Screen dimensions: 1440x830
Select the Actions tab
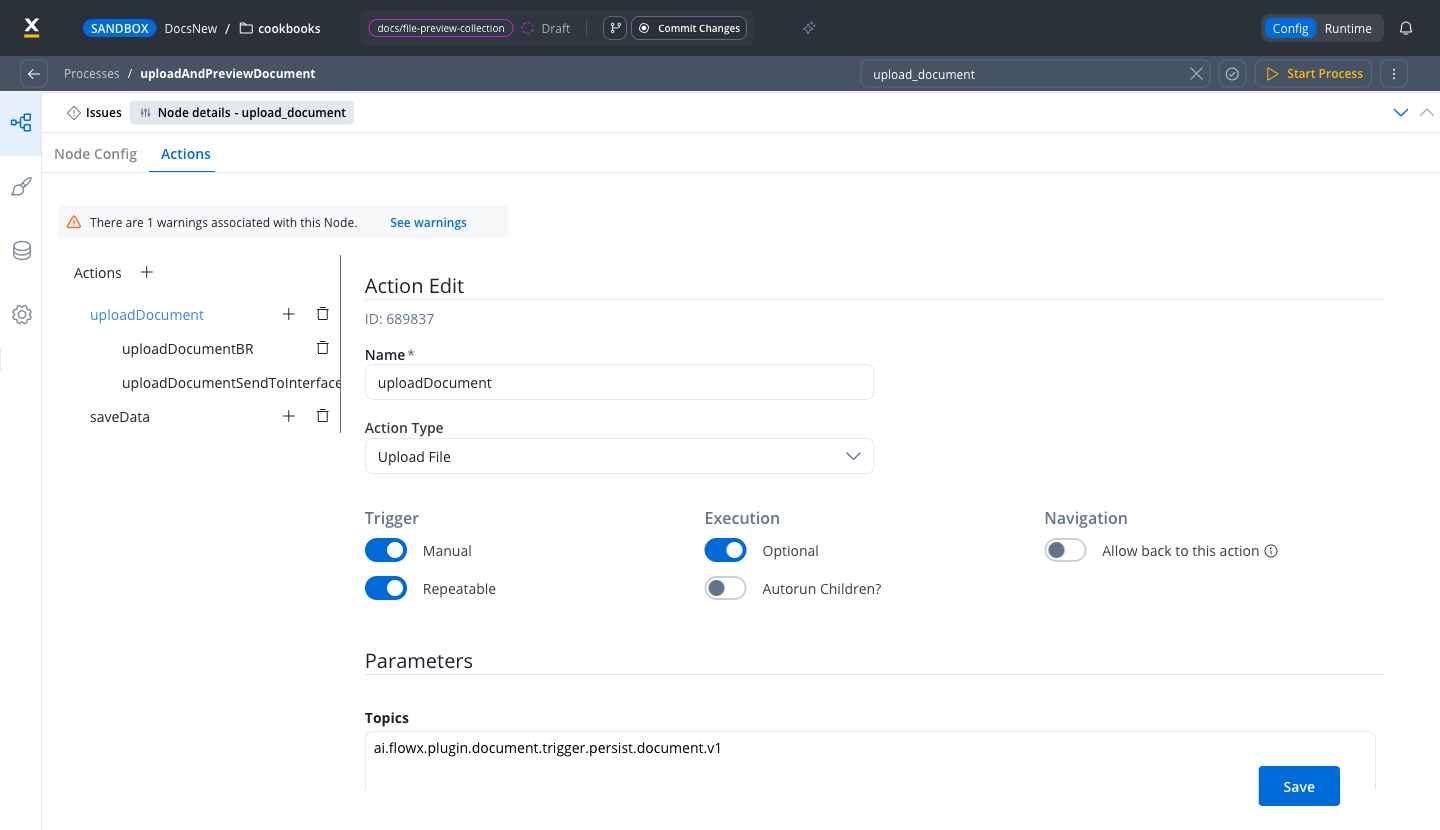tap(186, 154)
